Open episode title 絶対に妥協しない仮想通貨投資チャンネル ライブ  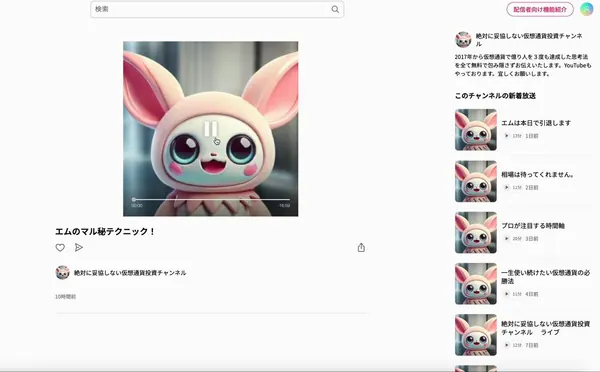tap(546, 328)
